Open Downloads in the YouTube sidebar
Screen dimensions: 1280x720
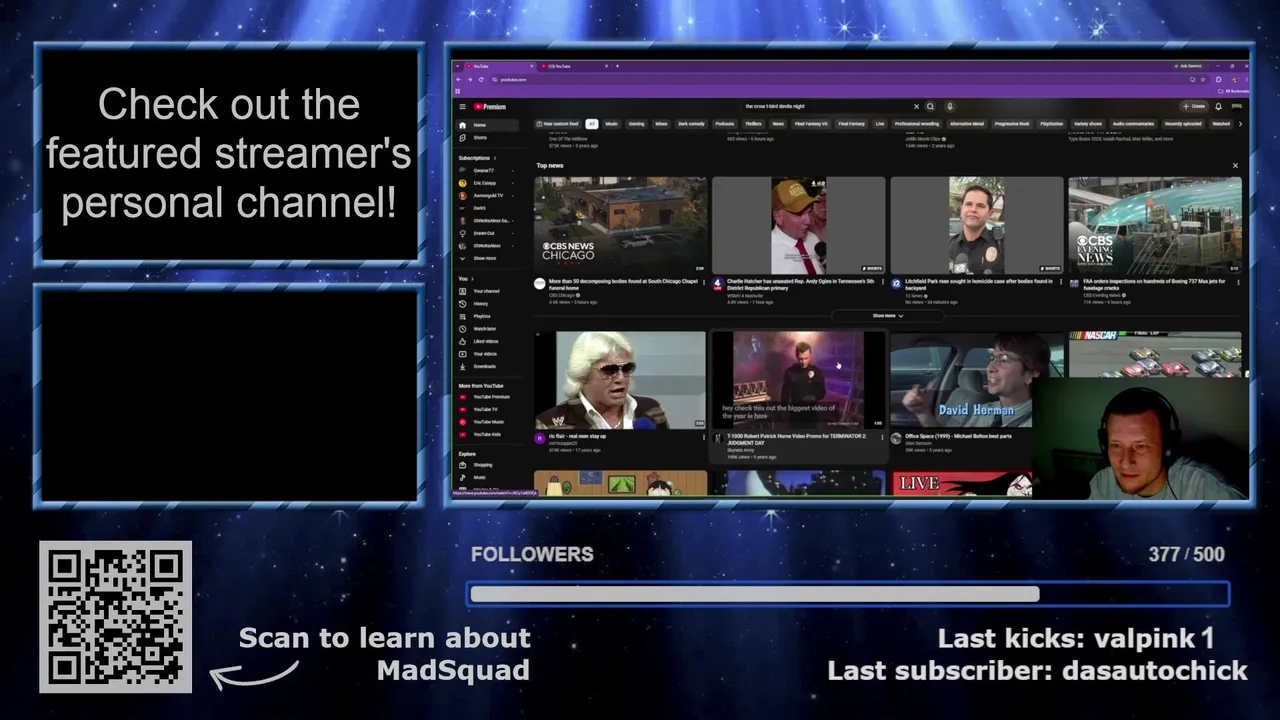click(487, 366)
